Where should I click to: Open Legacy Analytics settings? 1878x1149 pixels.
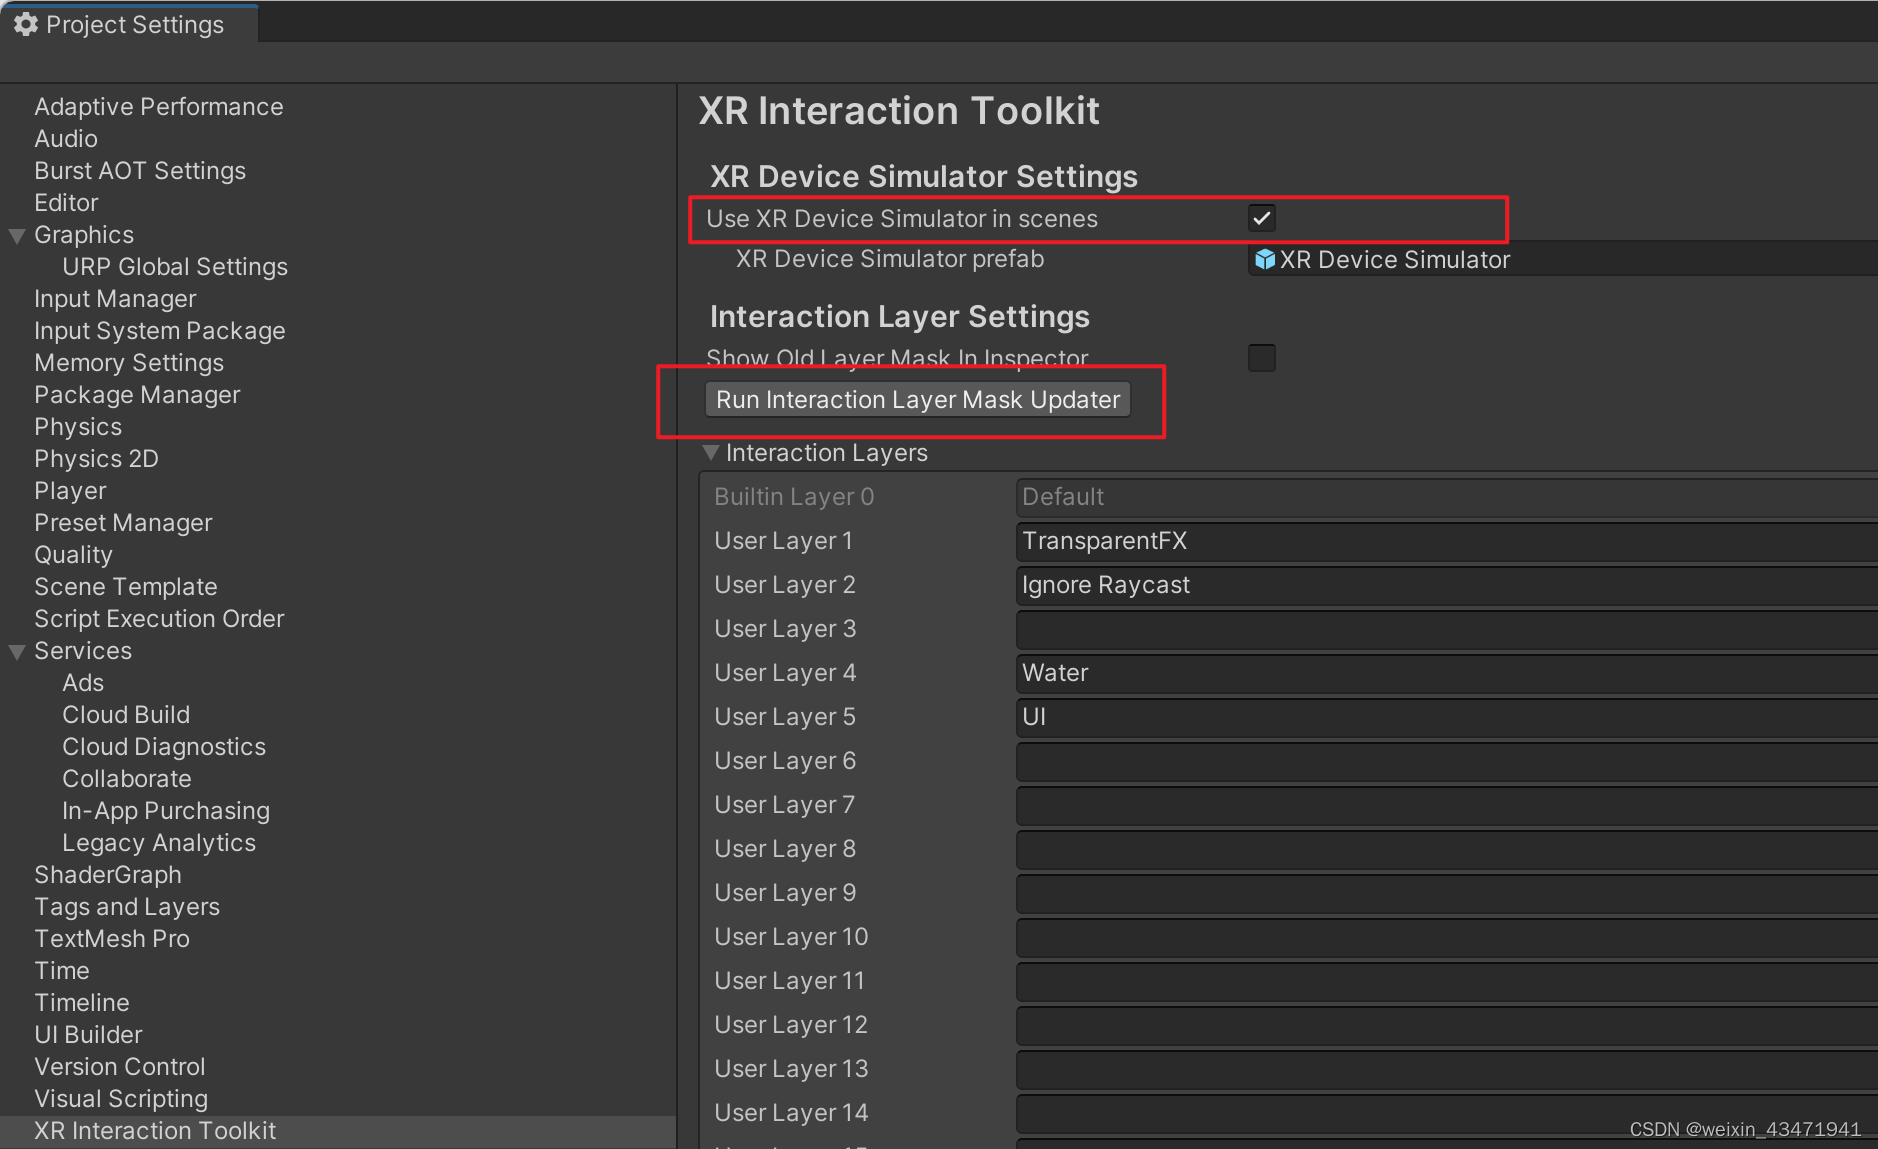159,843
